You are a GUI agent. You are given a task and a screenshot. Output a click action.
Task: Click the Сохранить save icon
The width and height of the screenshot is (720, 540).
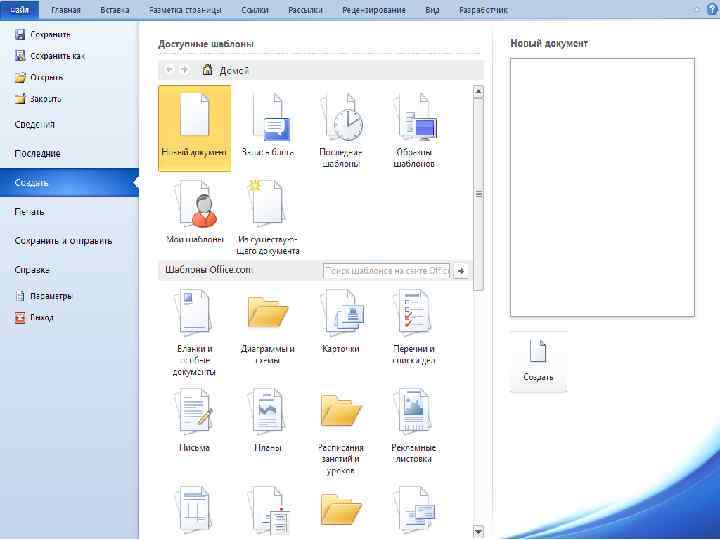[20, 34]
